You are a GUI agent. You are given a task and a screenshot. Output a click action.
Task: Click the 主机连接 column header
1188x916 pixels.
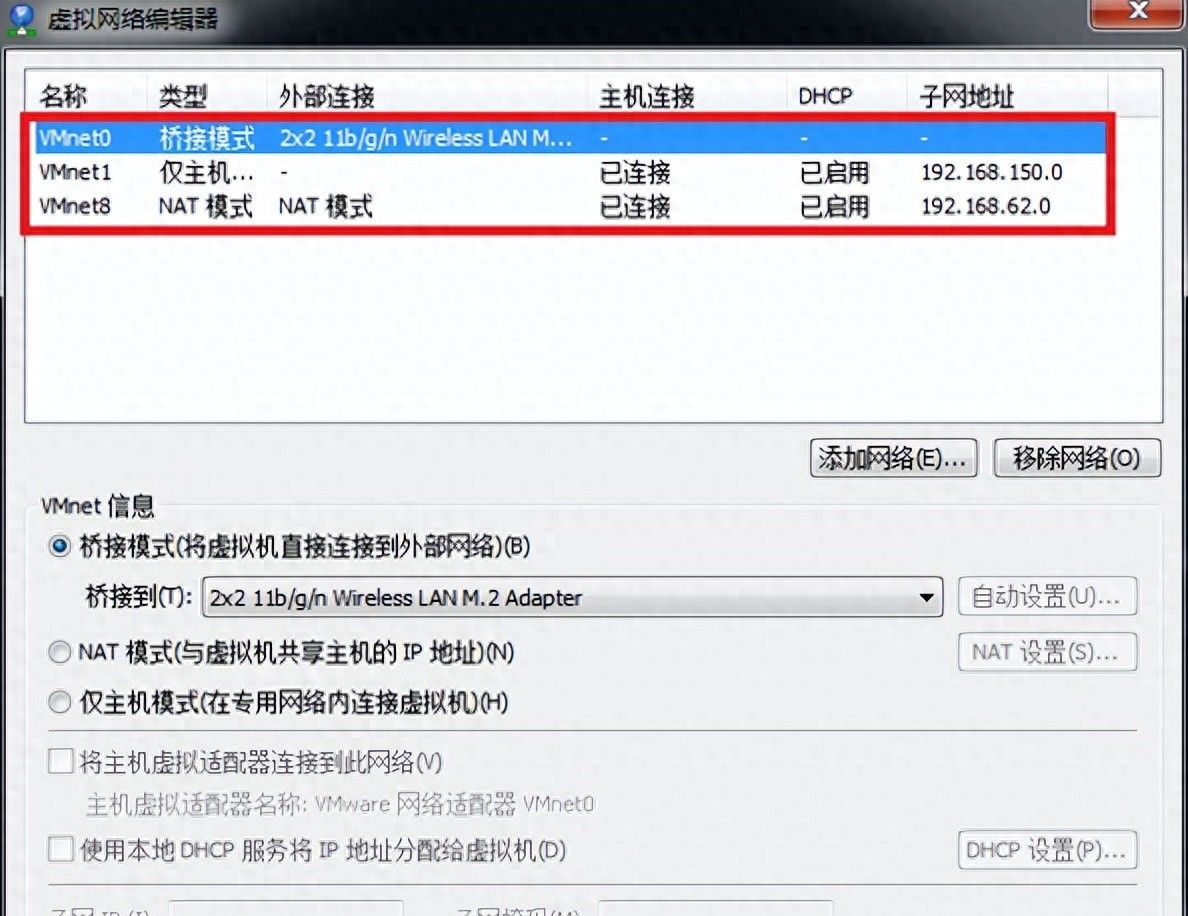[x=687, y=96]
